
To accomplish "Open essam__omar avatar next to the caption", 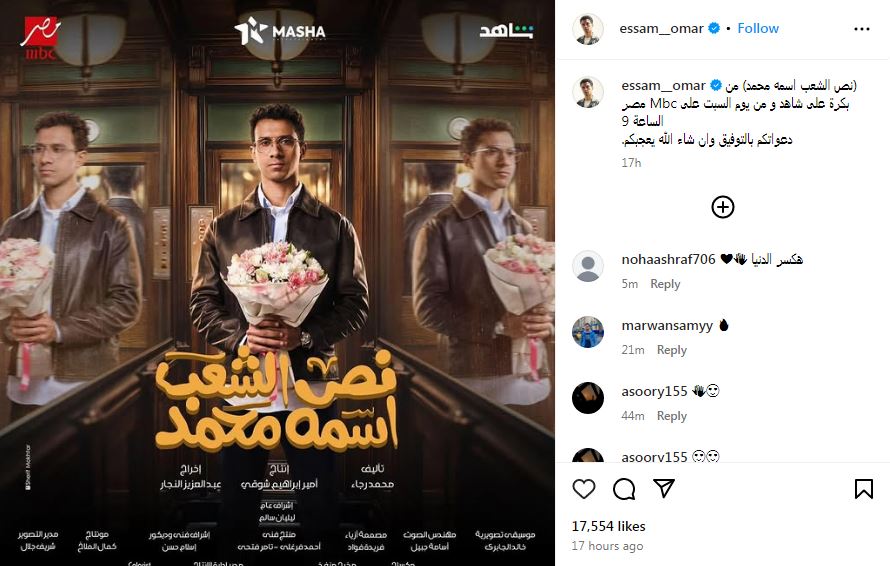I will 587,92.
